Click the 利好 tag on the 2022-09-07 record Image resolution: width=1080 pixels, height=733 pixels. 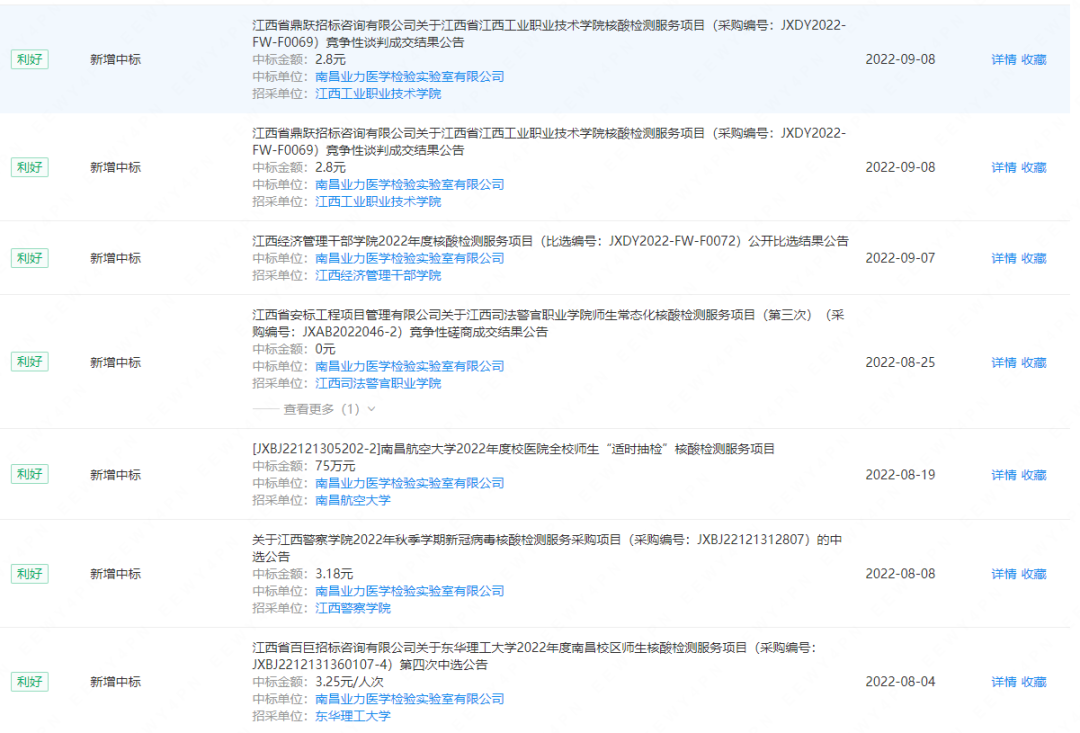30,258
